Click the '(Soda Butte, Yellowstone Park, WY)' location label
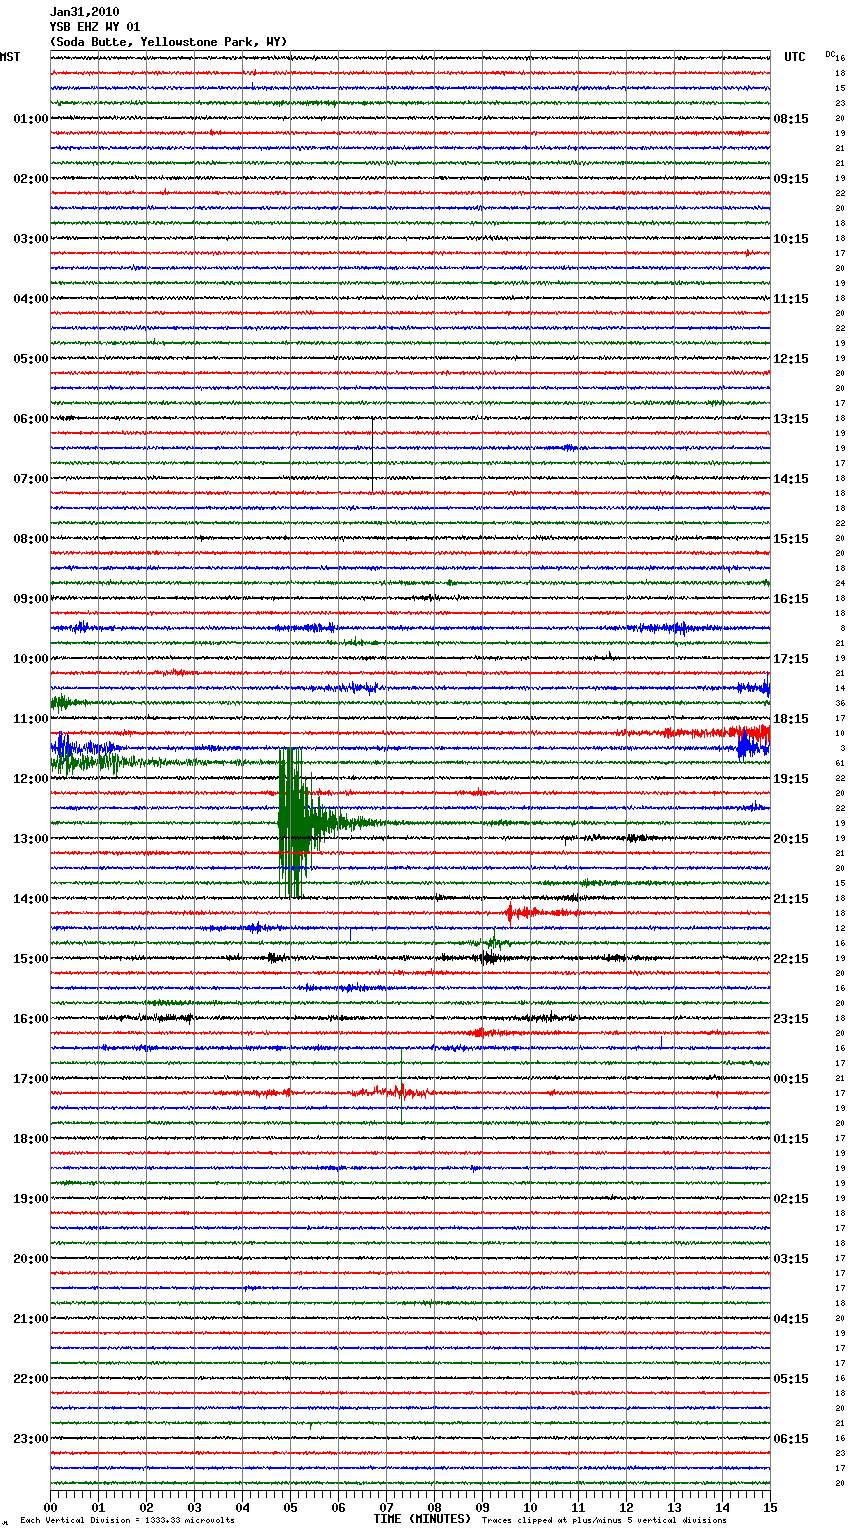 click(x=168, y=42)
